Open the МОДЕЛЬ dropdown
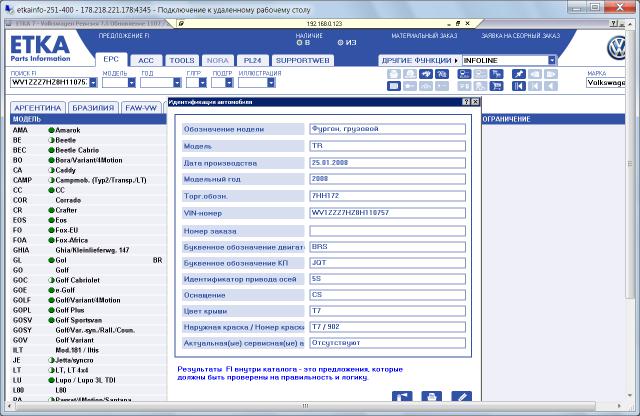Image resolution: width=640 pixels, height=416 pixels. tap(131, 82)
